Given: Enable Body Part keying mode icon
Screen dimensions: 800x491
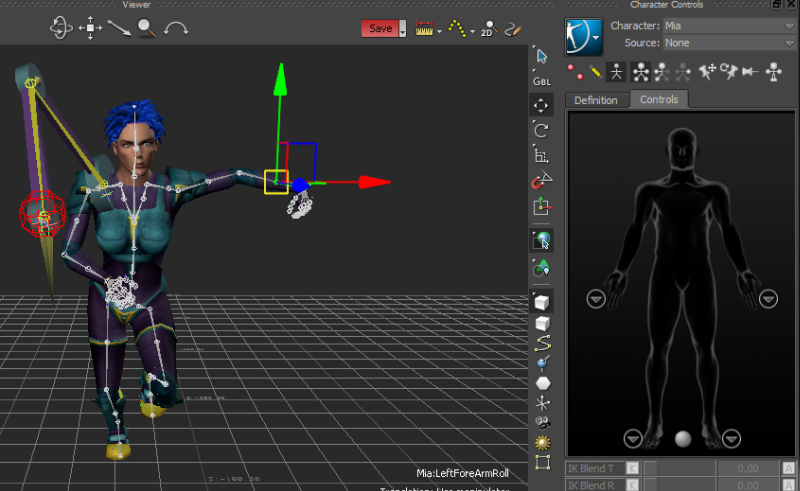Looking at the screenshot, I should coord(662,72).
